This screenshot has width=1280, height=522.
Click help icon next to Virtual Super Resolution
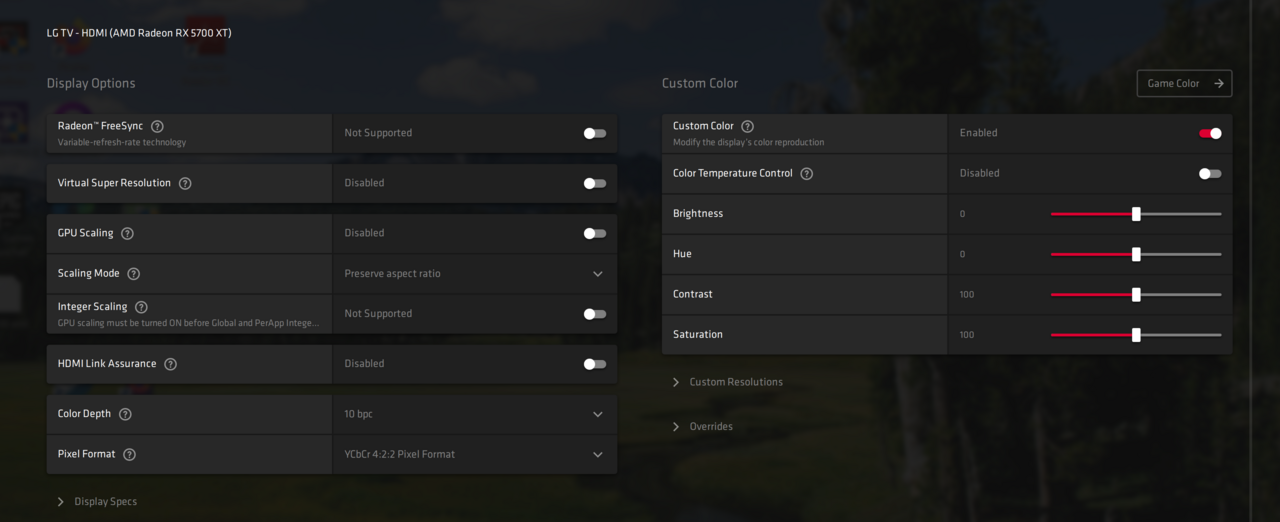coord(185,184)
